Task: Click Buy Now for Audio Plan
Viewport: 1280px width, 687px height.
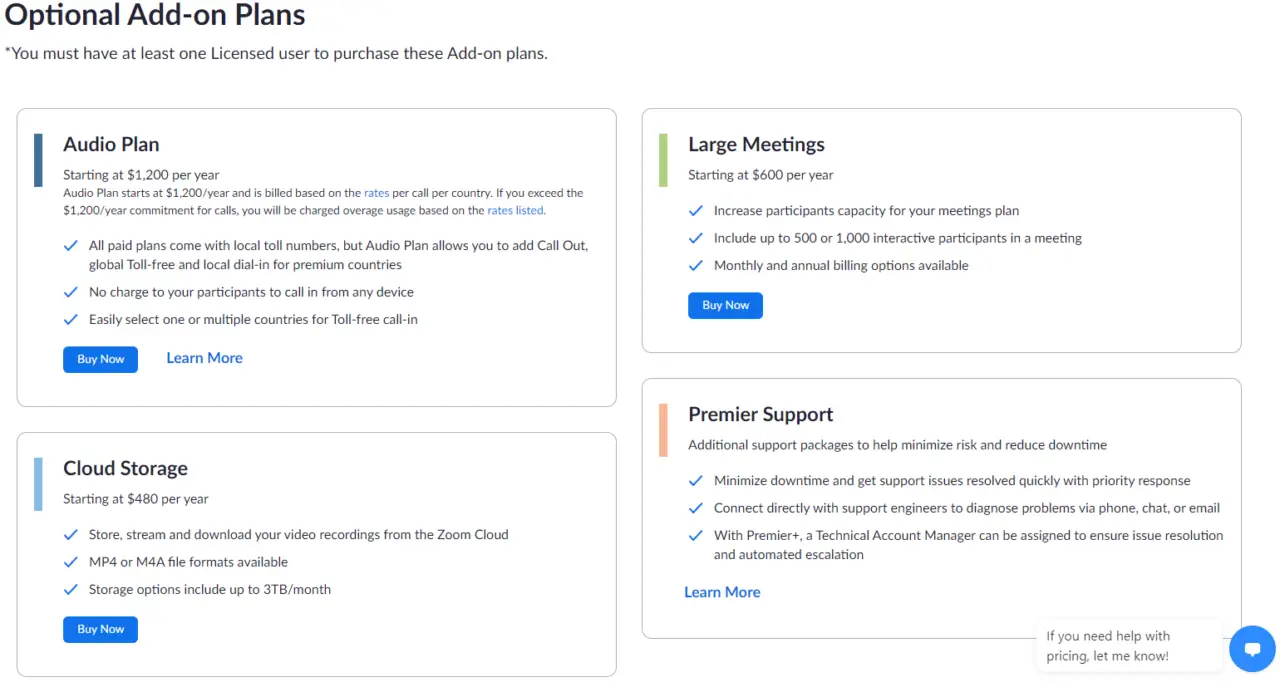Action: [x=100, y=359]
